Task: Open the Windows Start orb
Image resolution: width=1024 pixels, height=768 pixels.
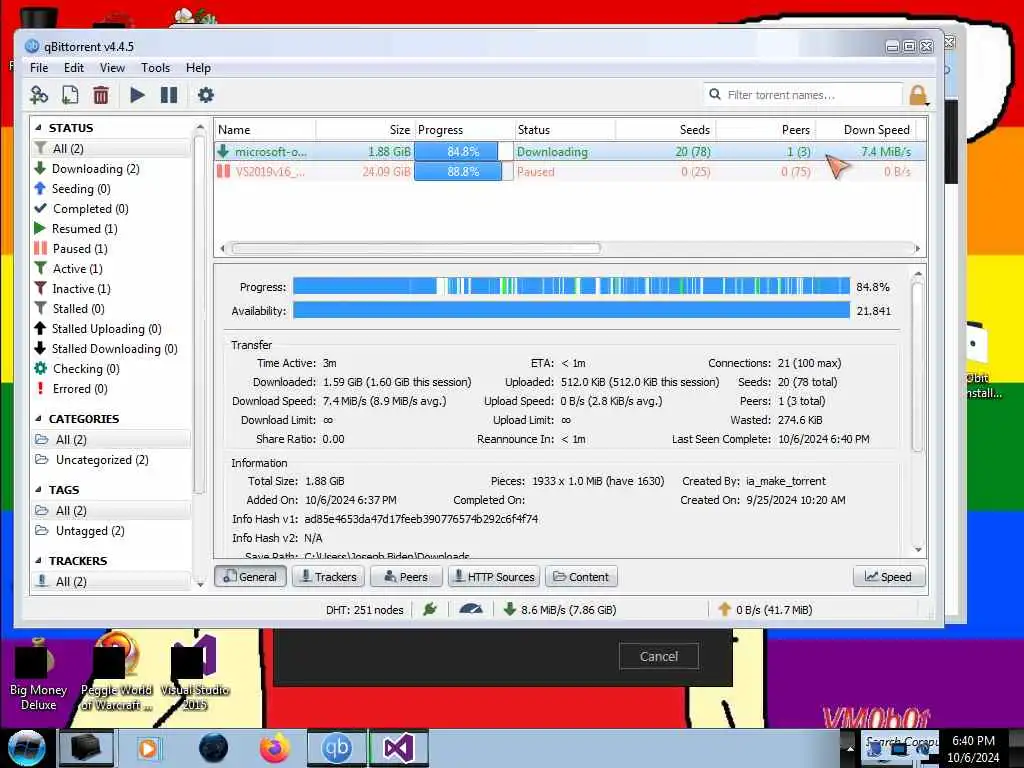Action: pos(26,748)
